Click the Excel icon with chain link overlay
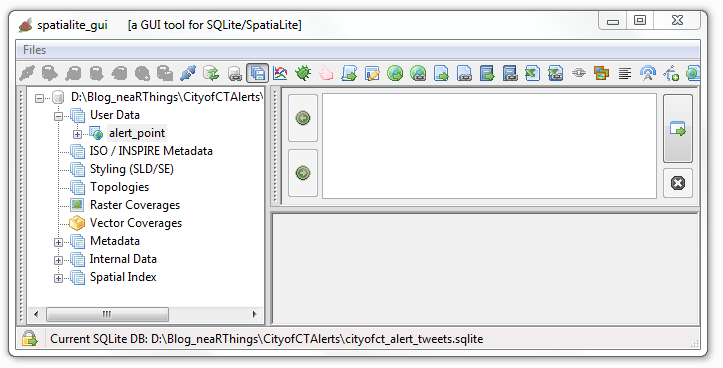 pyautogui.click(x=556, y=73)
